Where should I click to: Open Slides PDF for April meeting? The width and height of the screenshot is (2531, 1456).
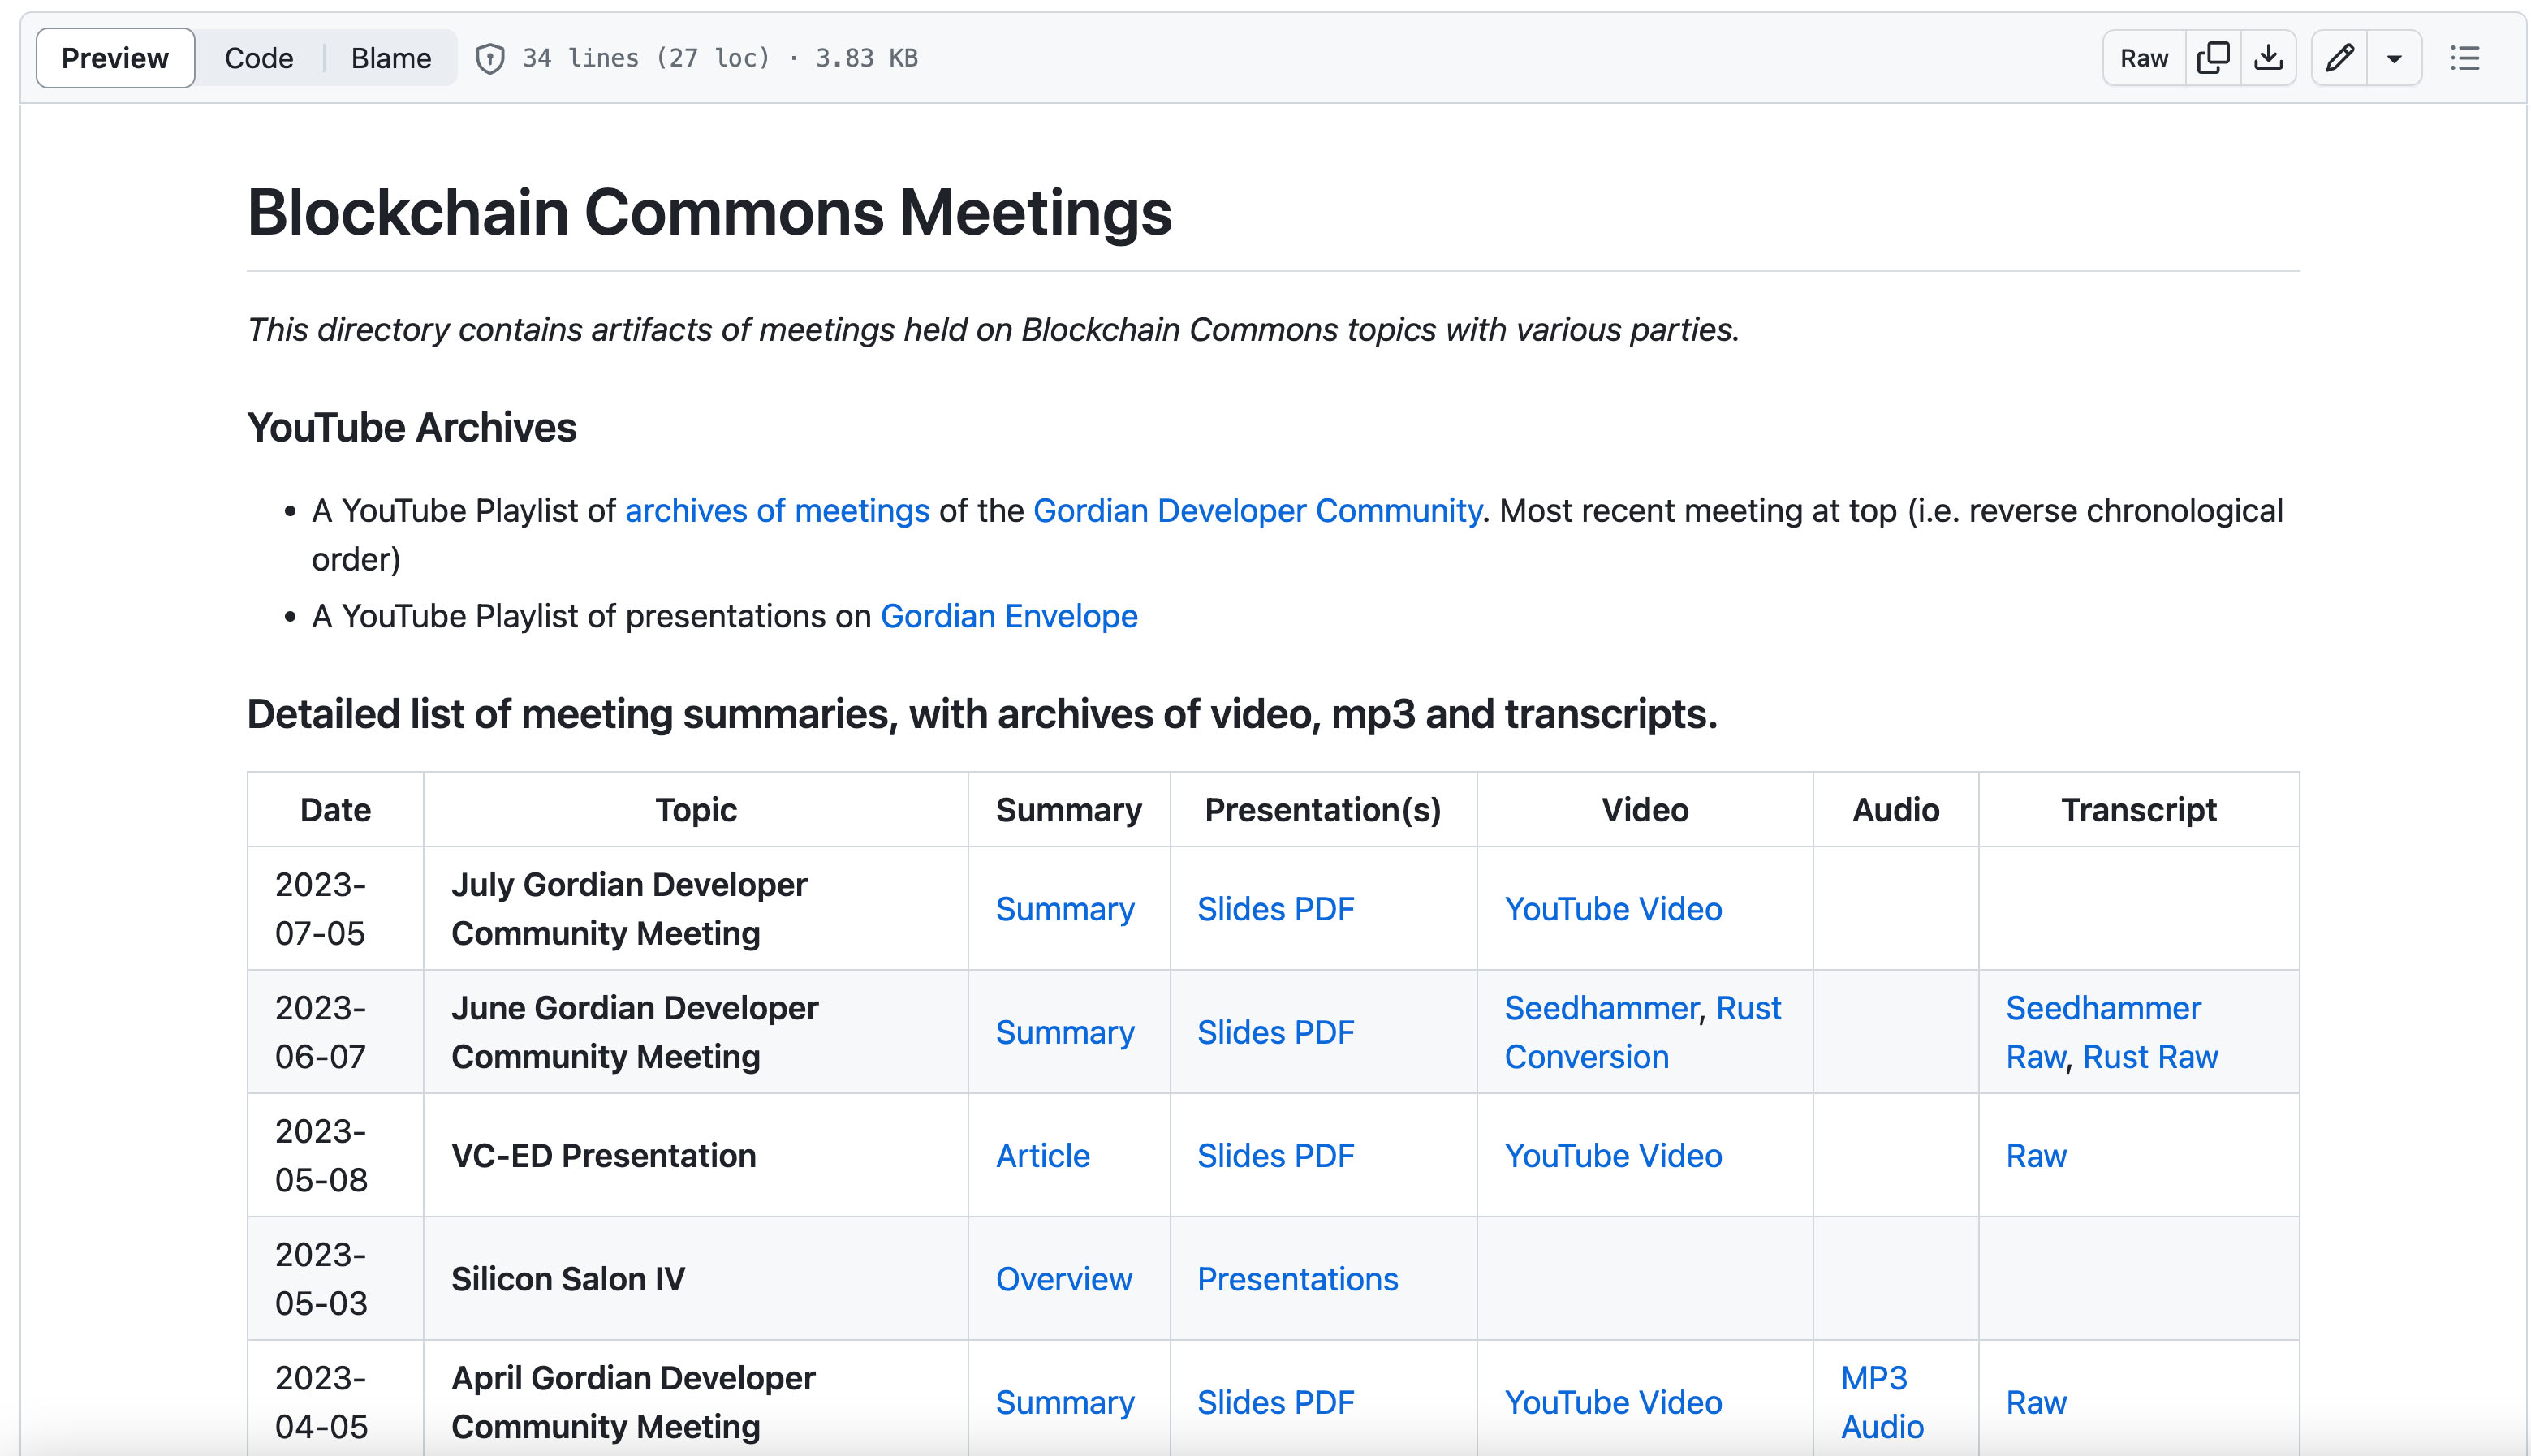[1276, 1402]
